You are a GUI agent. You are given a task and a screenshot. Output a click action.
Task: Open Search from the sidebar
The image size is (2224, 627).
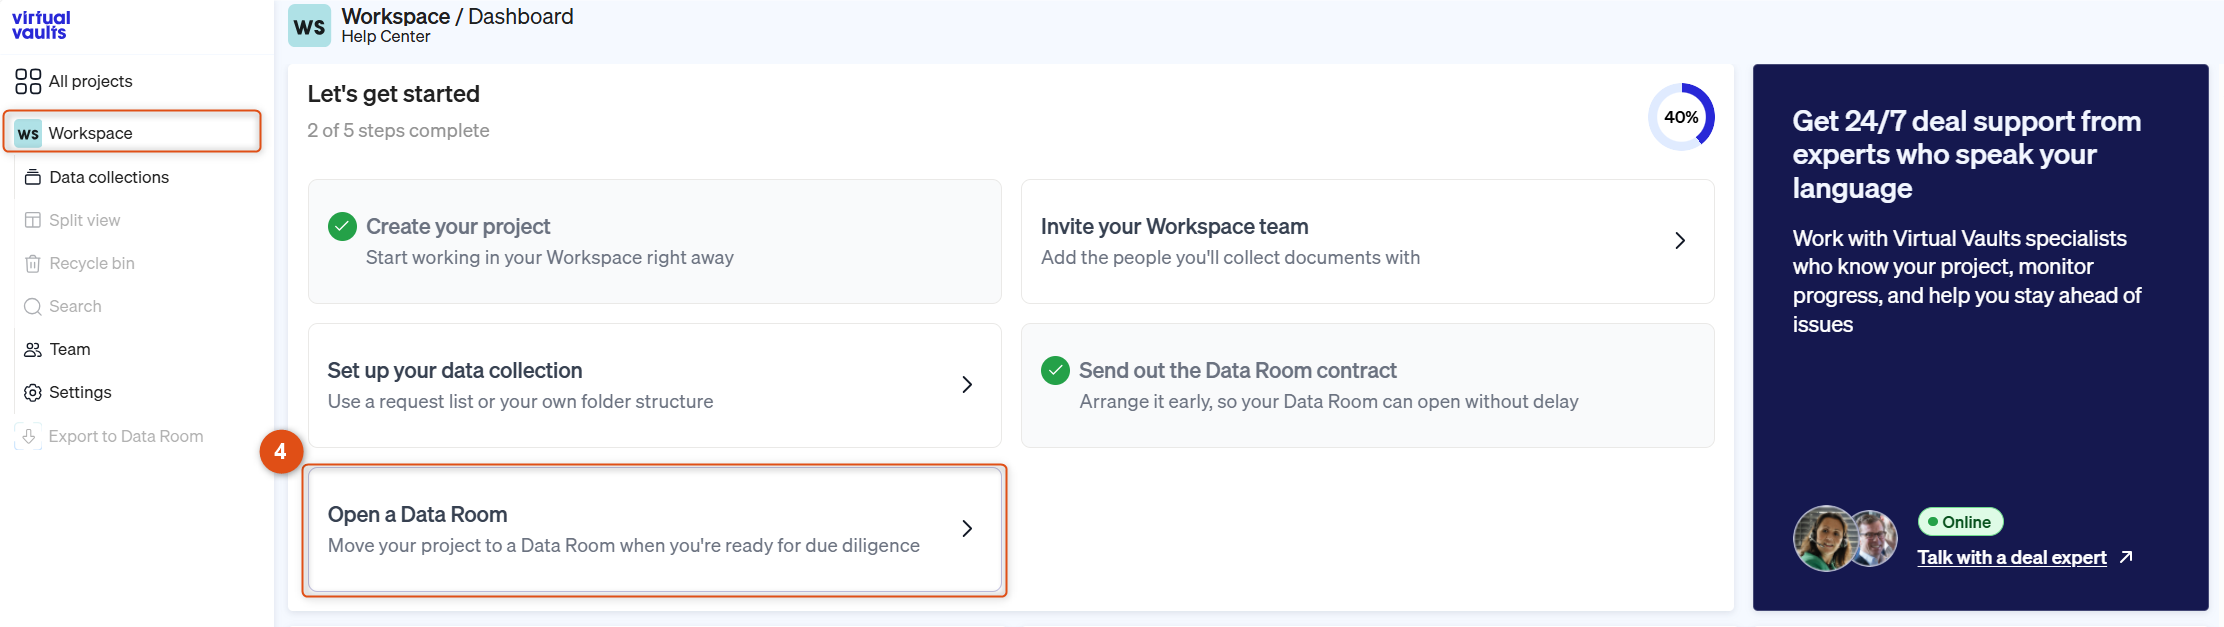coord(75,306)
